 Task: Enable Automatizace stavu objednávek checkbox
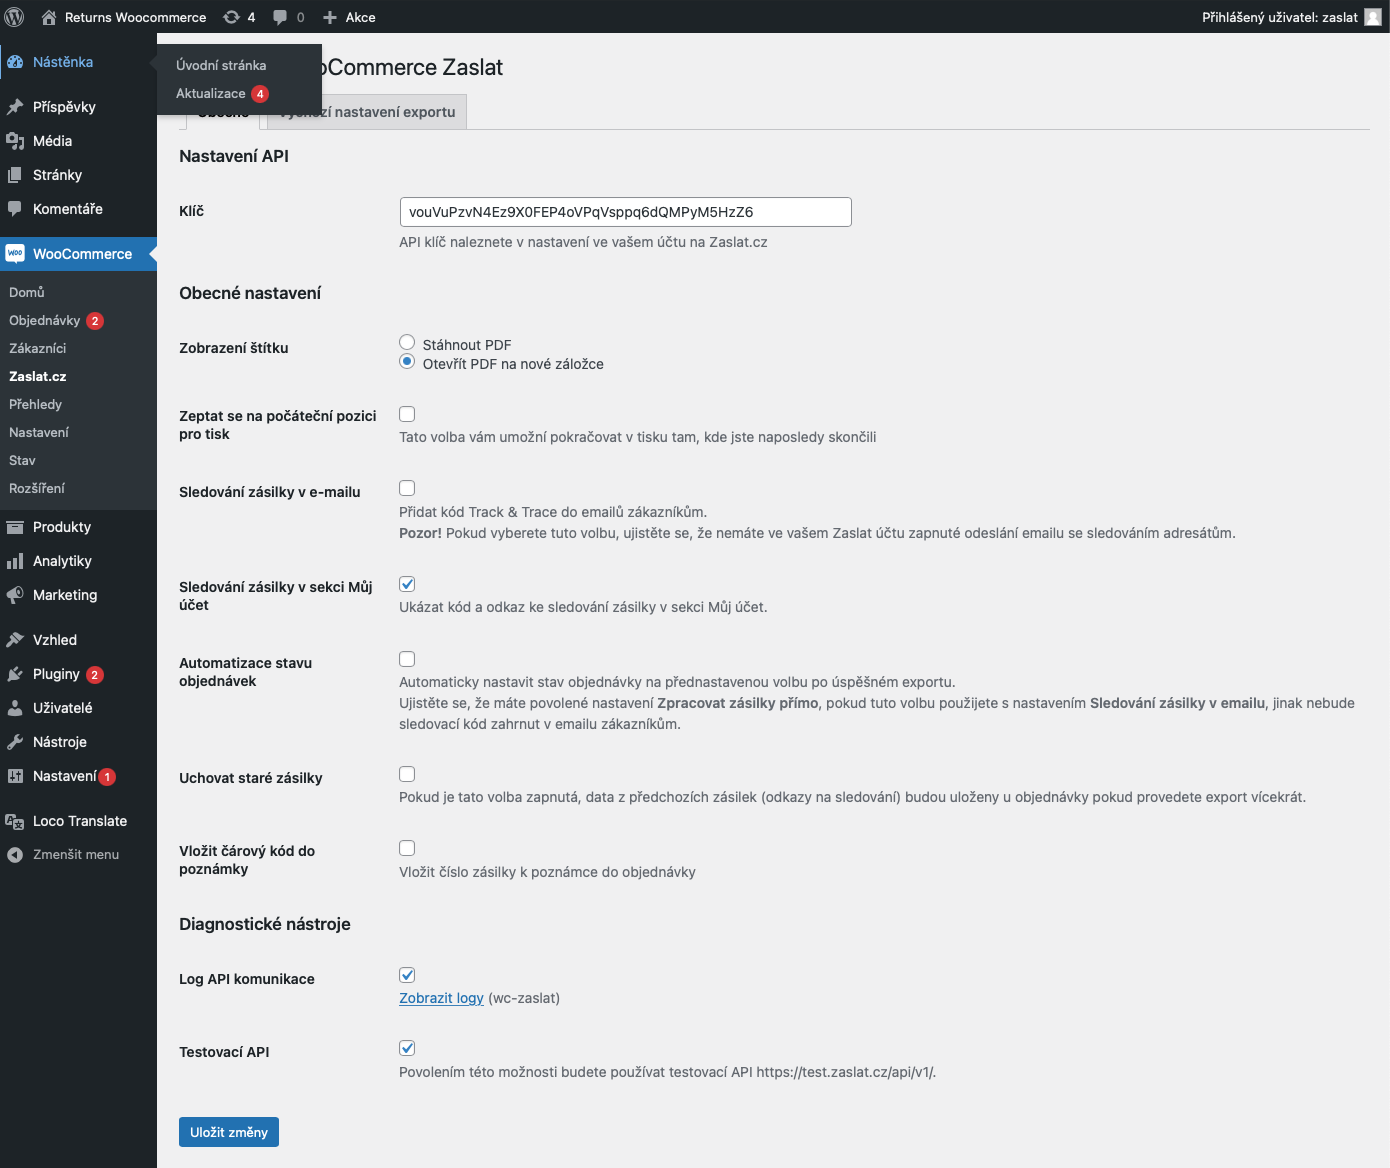point(407,659)
